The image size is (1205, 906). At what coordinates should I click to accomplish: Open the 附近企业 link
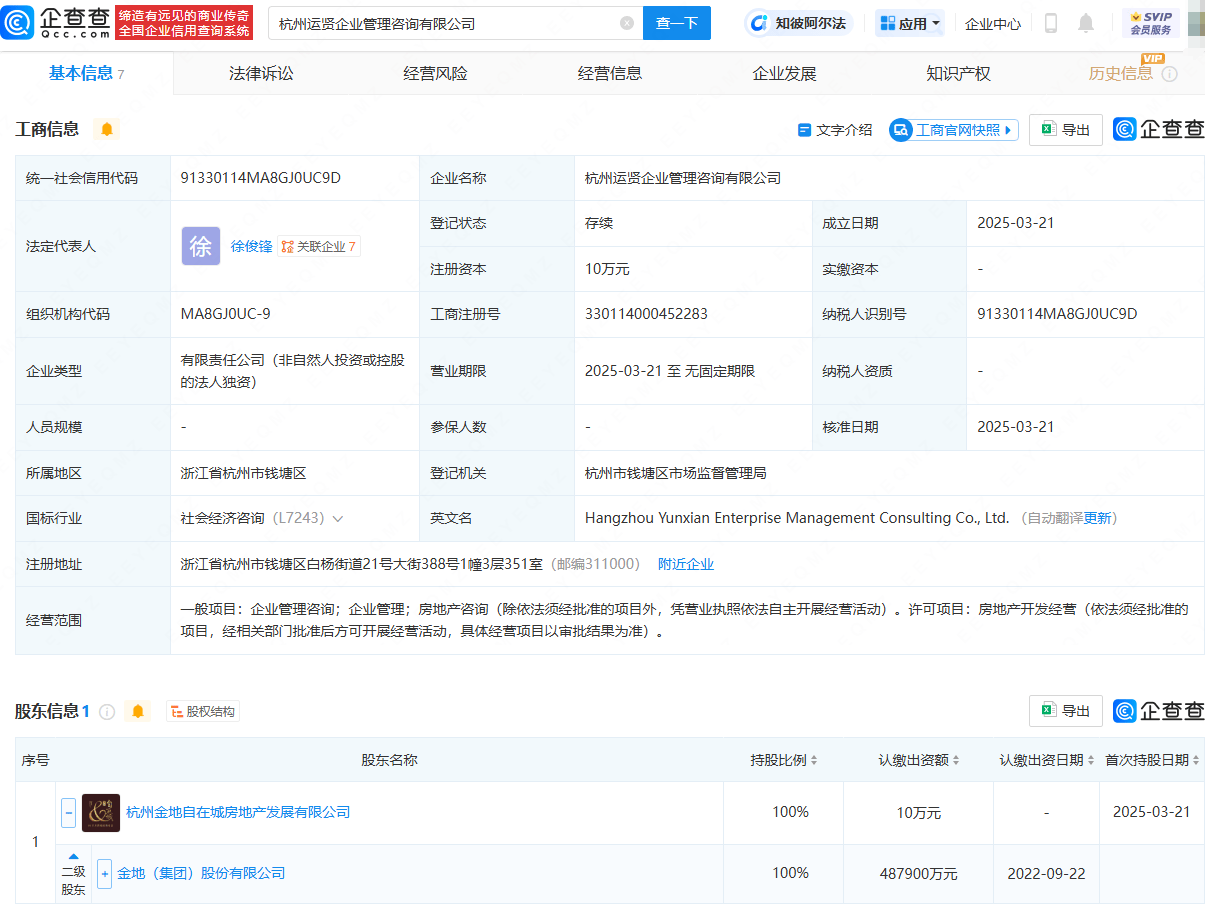tap(686, 564)
